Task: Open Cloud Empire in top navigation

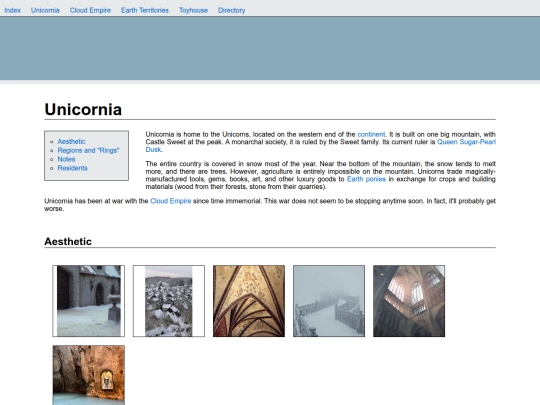Action: (90, 10)
